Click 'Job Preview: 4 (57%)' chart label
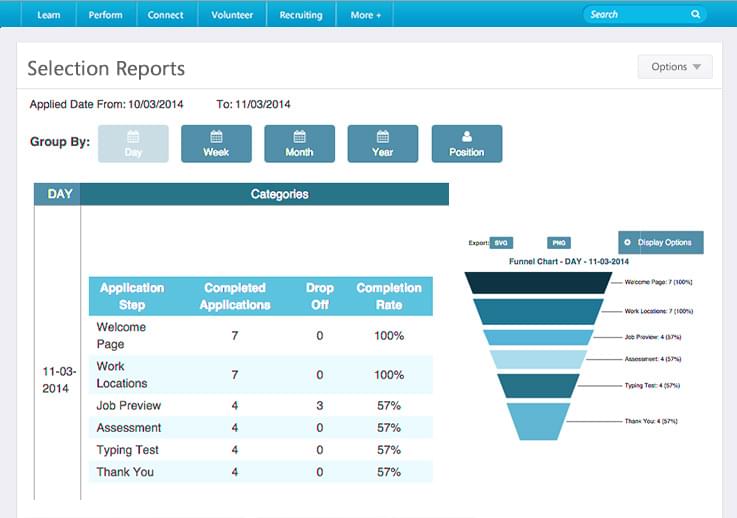The width and height of the screenshot is (737, 518). pyautogui.click(x=652, y=337)
